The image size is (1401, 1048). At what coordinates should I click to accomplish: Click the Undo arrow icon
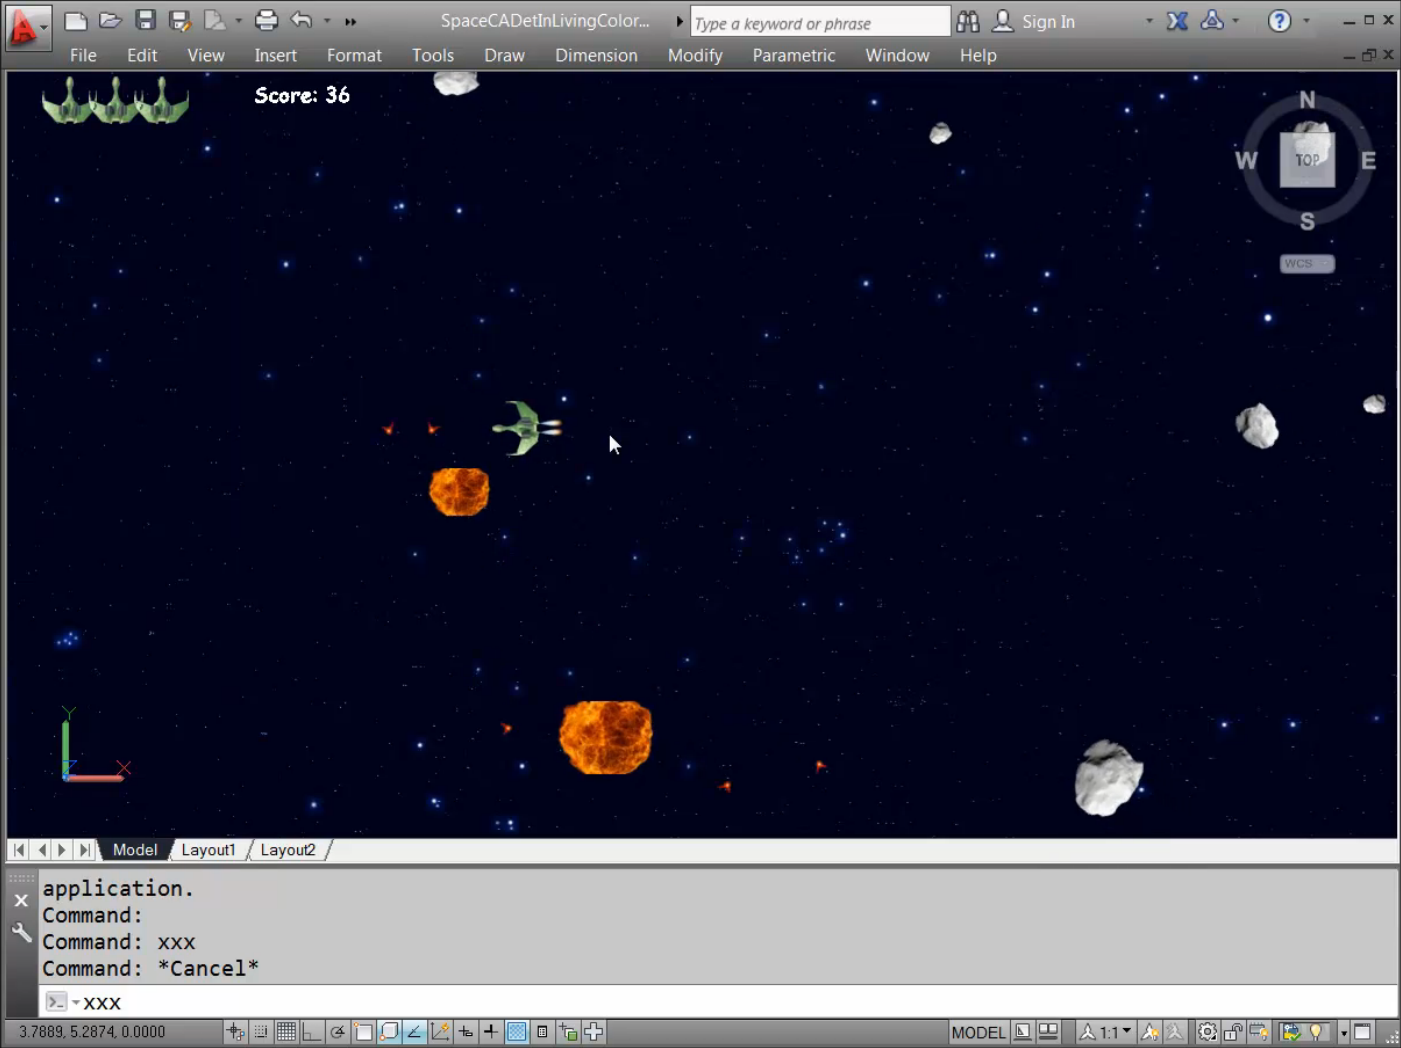pyautogui.click(x=301, y=20)
